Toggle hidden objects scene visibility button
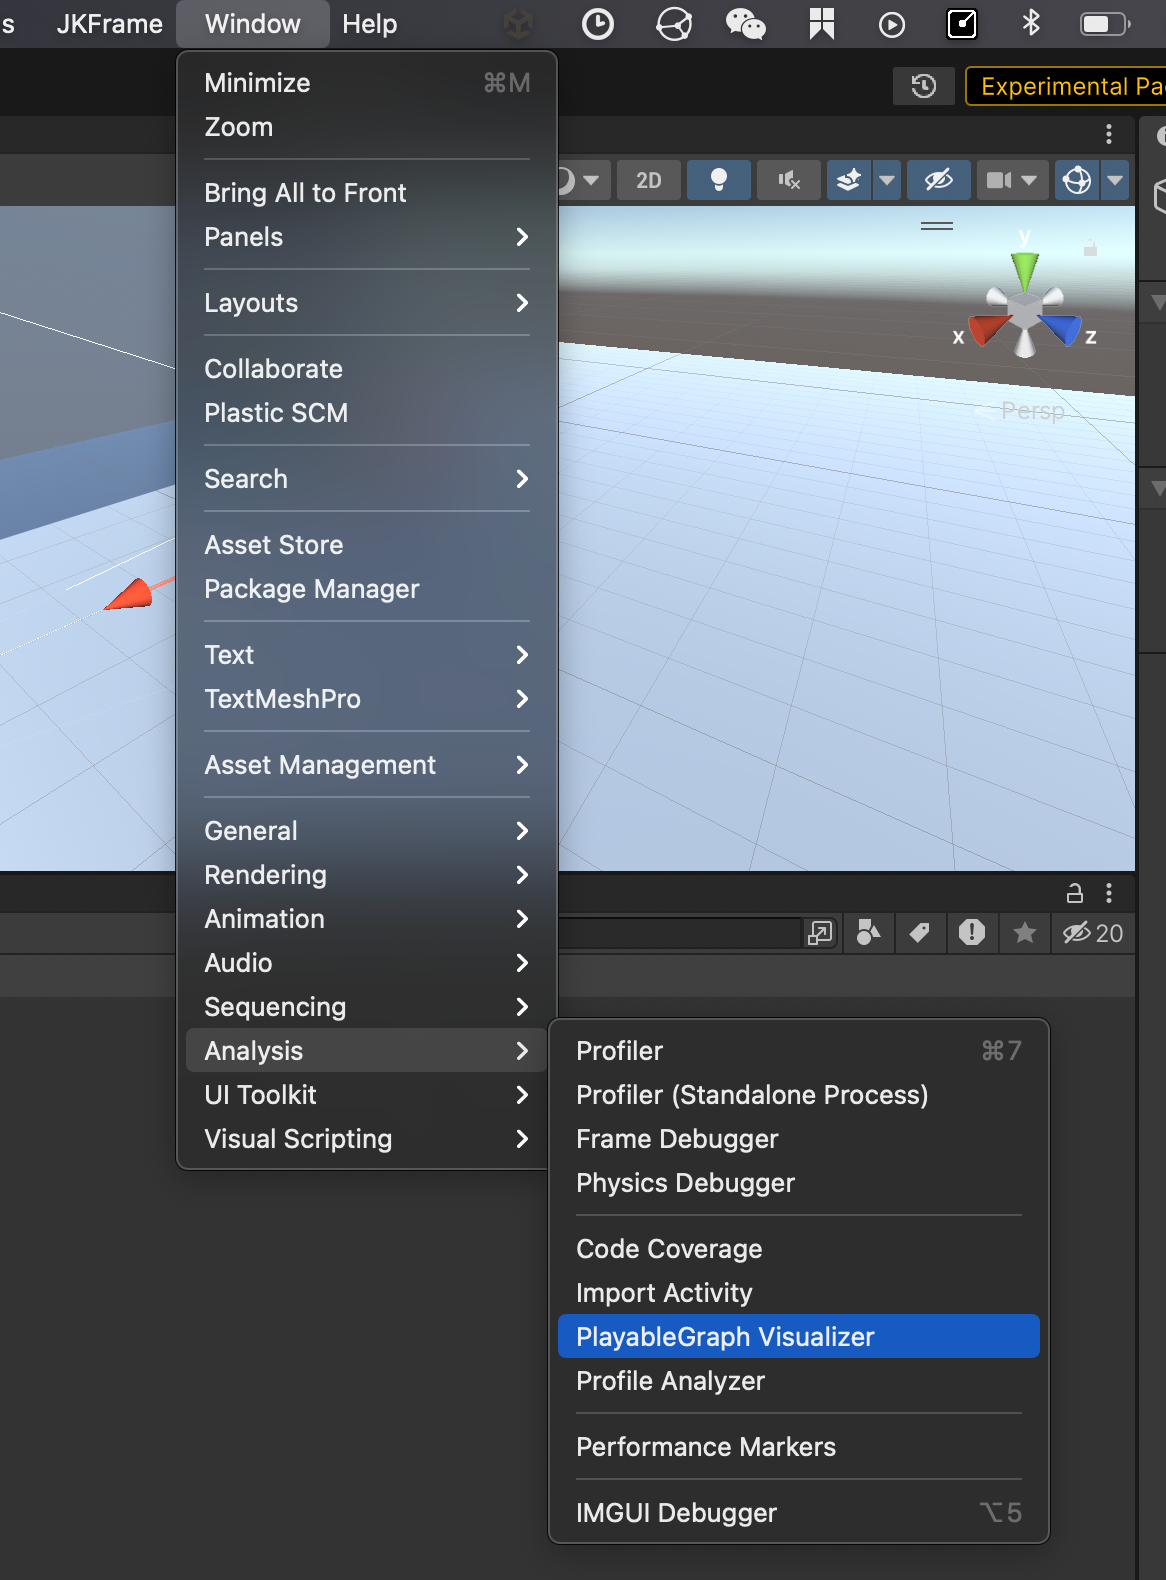 click(x=939, y=180)
